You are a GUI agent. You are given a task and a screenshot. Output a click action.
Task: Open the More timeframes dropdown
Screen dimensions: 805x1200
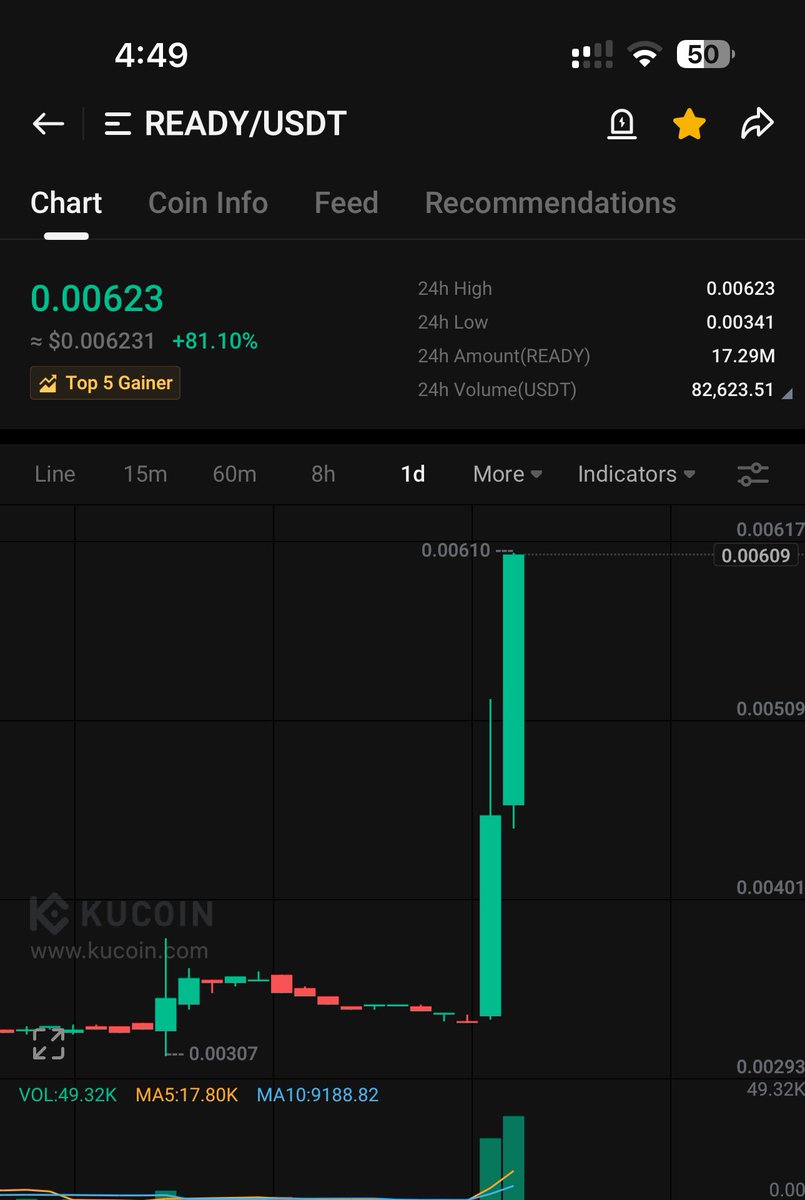(x=508, y=474)
